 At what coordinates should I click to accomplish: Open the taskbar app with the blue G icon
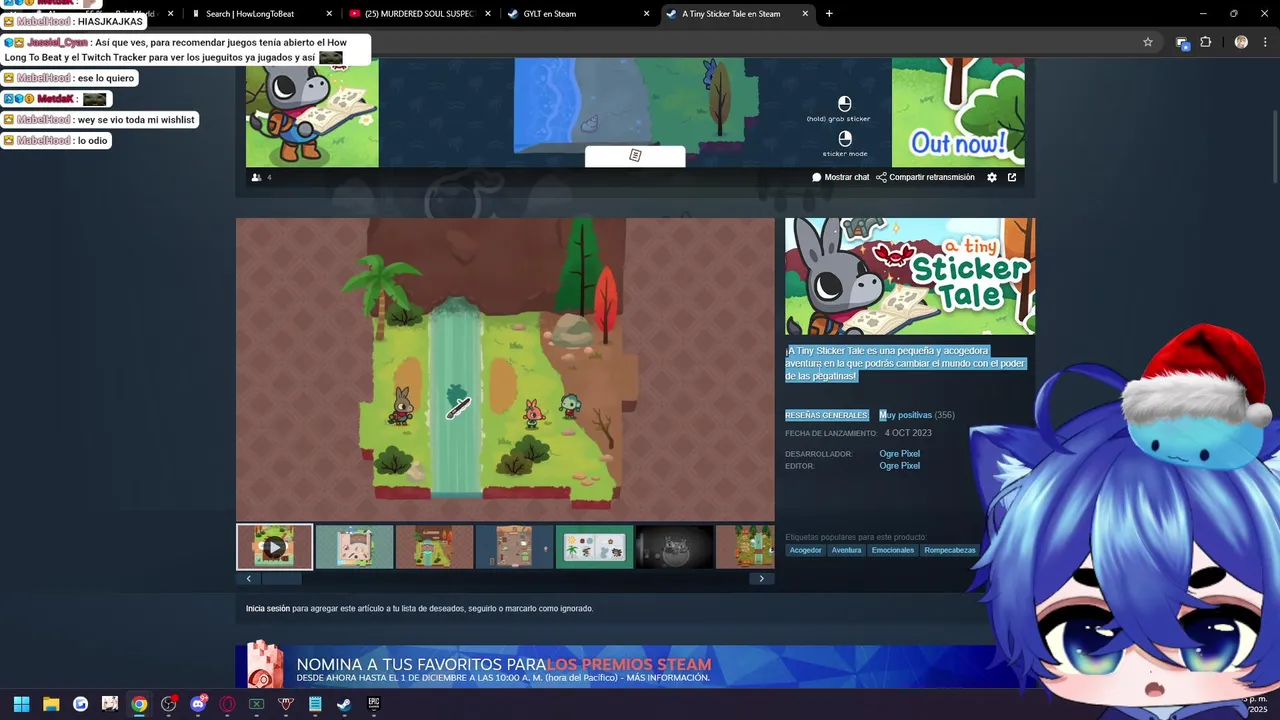[x=80, y=704]
